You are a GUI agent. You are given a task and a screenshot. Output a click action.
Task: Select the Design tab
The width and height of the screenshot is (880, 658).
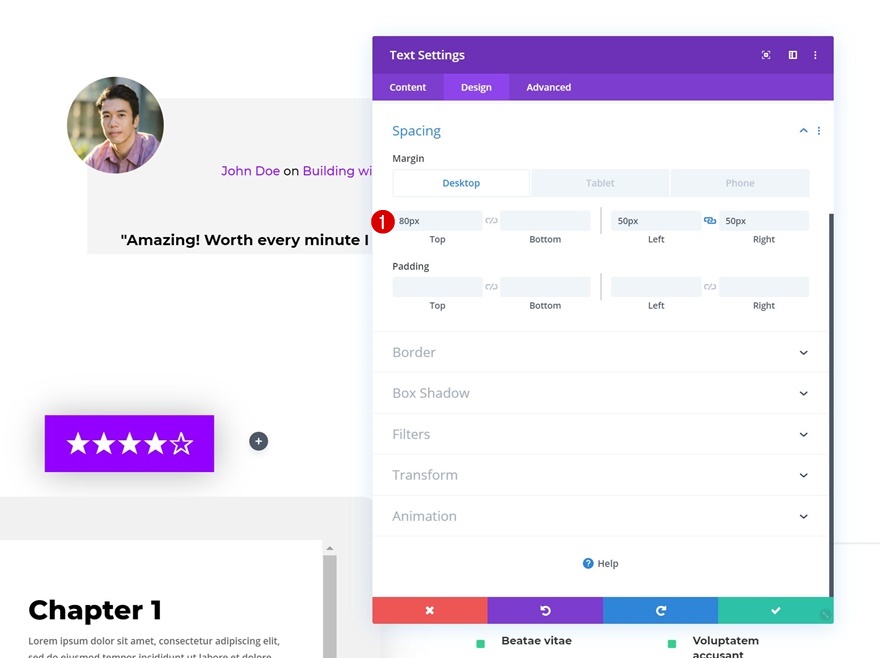click(x=476, y=87)
